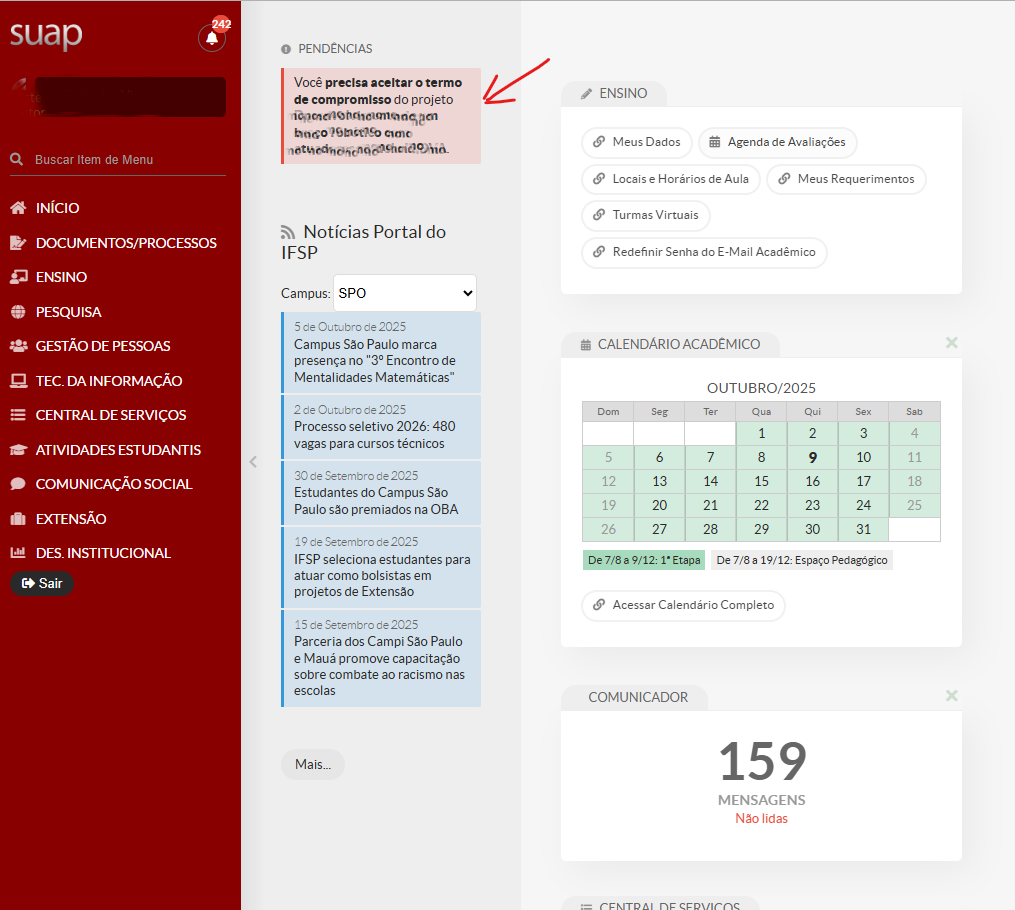This screenshot has height=910, width=1015.
Task: Click the DOCUMENTOS/PROCESSOS menu icon
Action: 18,243
